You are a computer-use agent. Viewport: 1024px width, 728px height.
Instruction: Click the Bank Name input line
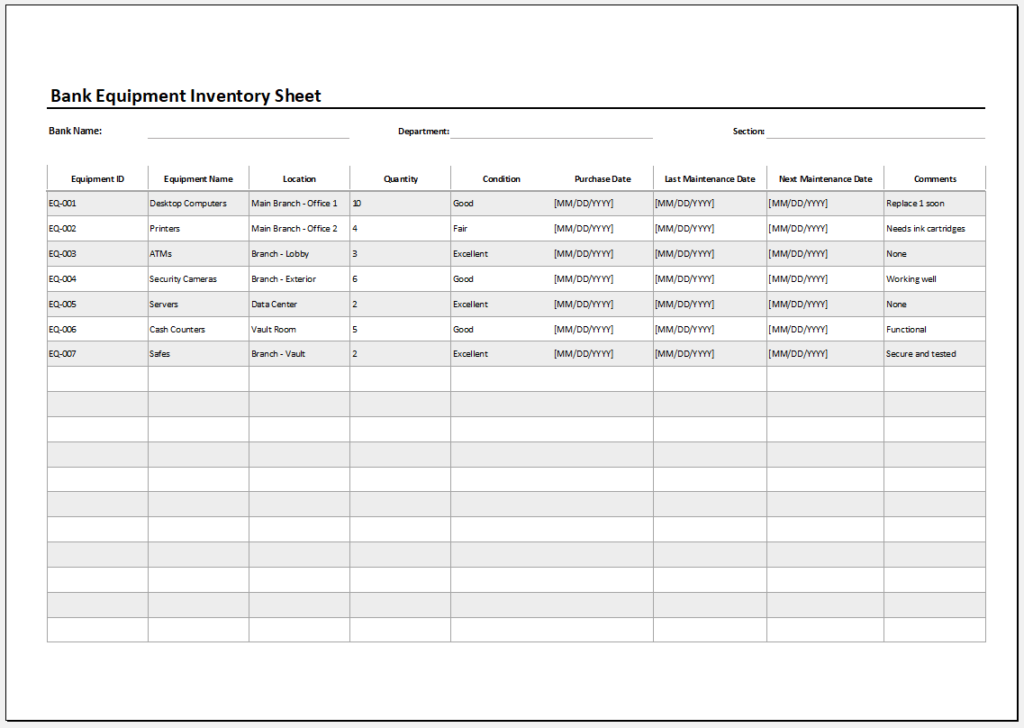(x=248, y=131)
